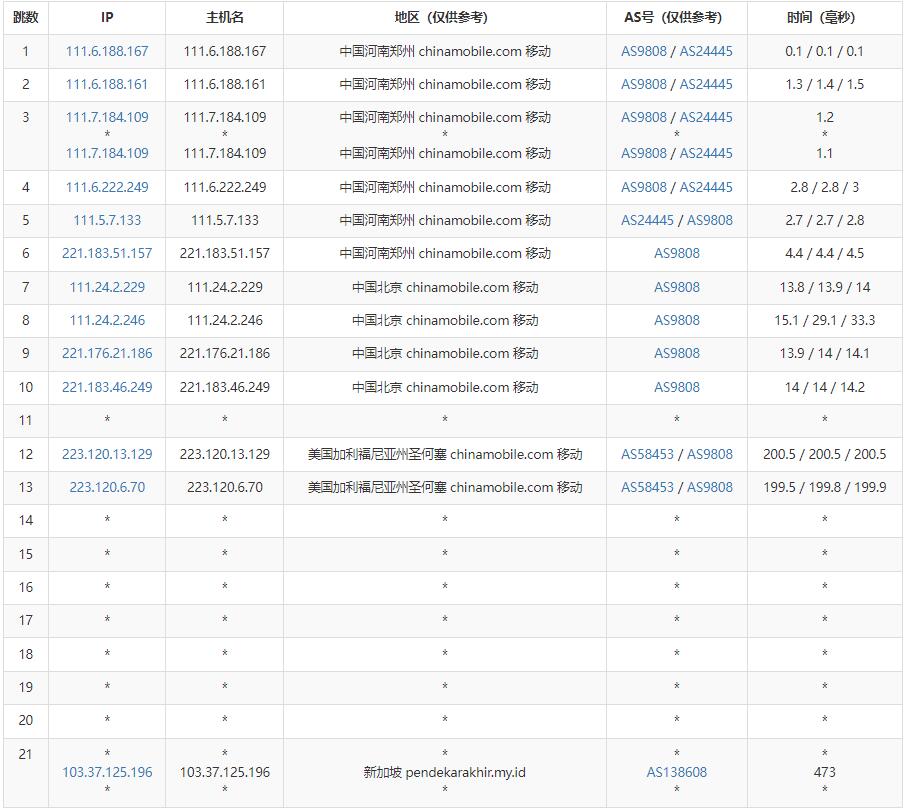Select the 时间 (毫秒) column header
Screen dimensions: 905x811
[824, 17]
